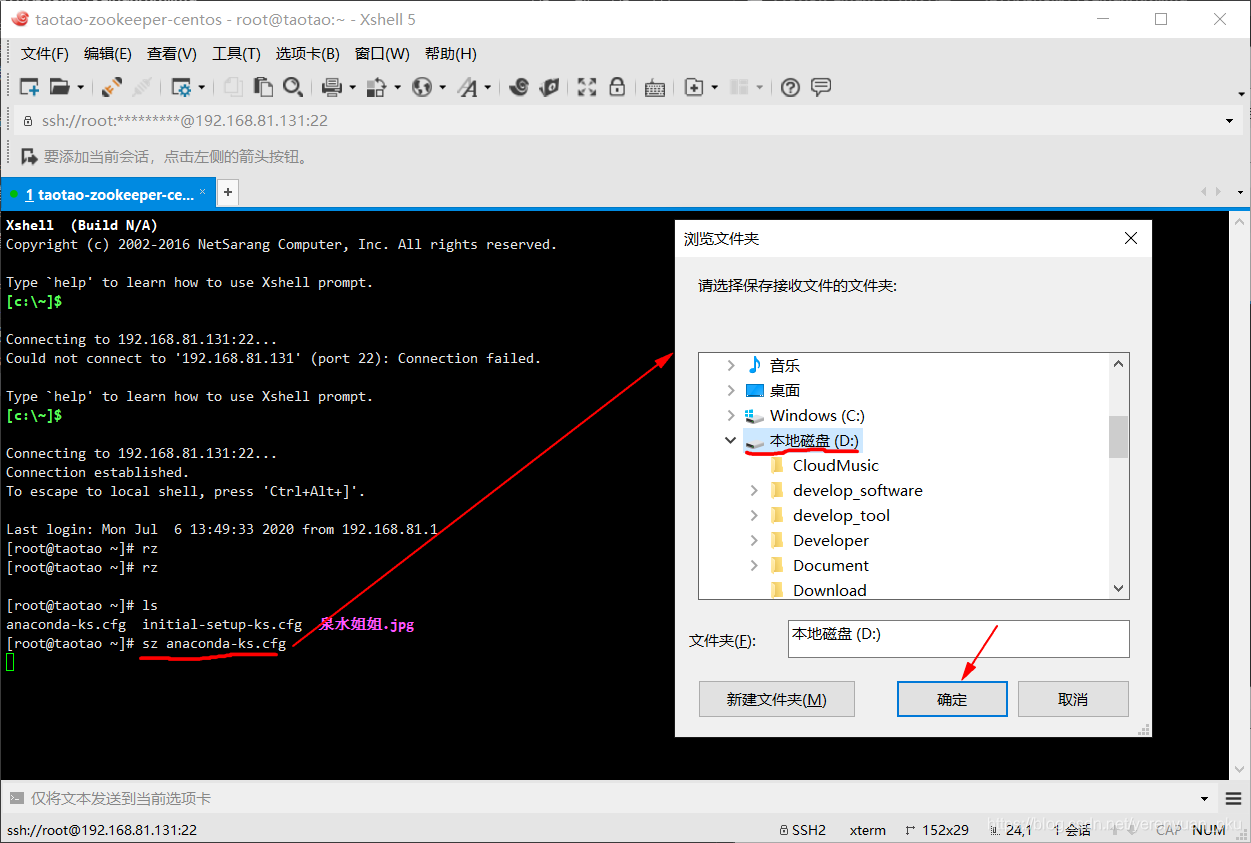This screenshot has width=1251, height=843.
Task: Click the Xftp spiral toolbar icon
Action: [519, 88]
